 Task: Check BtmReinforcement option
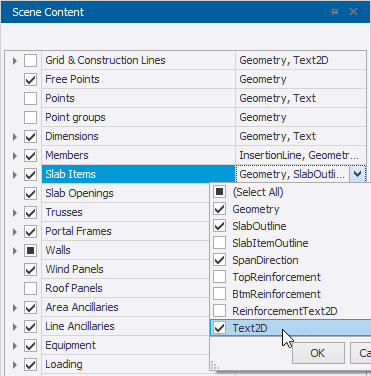click(219, 294)
